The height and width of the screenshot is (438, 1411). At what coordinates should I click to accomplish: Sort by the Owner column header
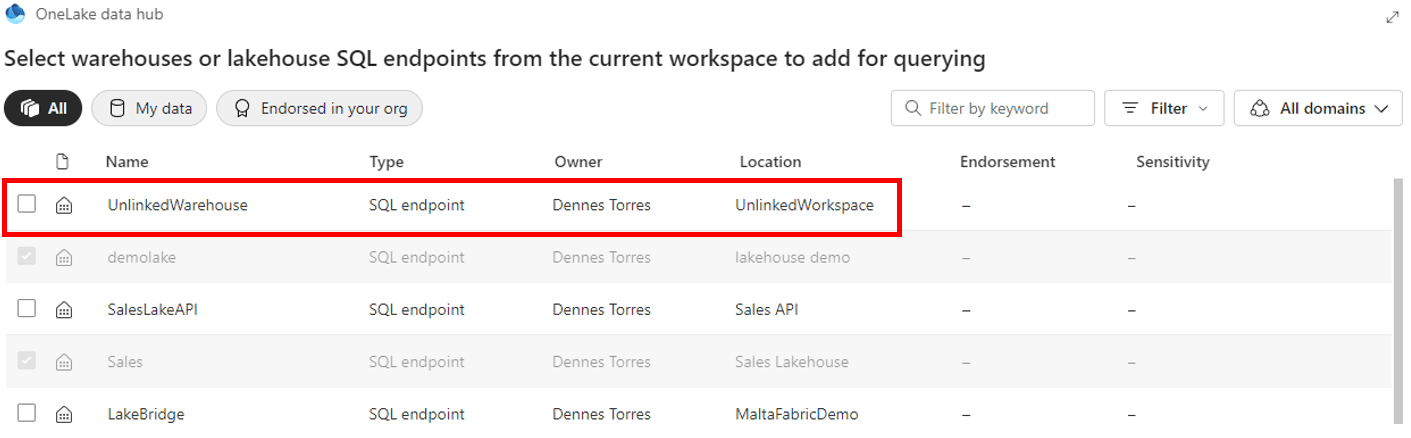pyautogui.click(x=578, y=162)
